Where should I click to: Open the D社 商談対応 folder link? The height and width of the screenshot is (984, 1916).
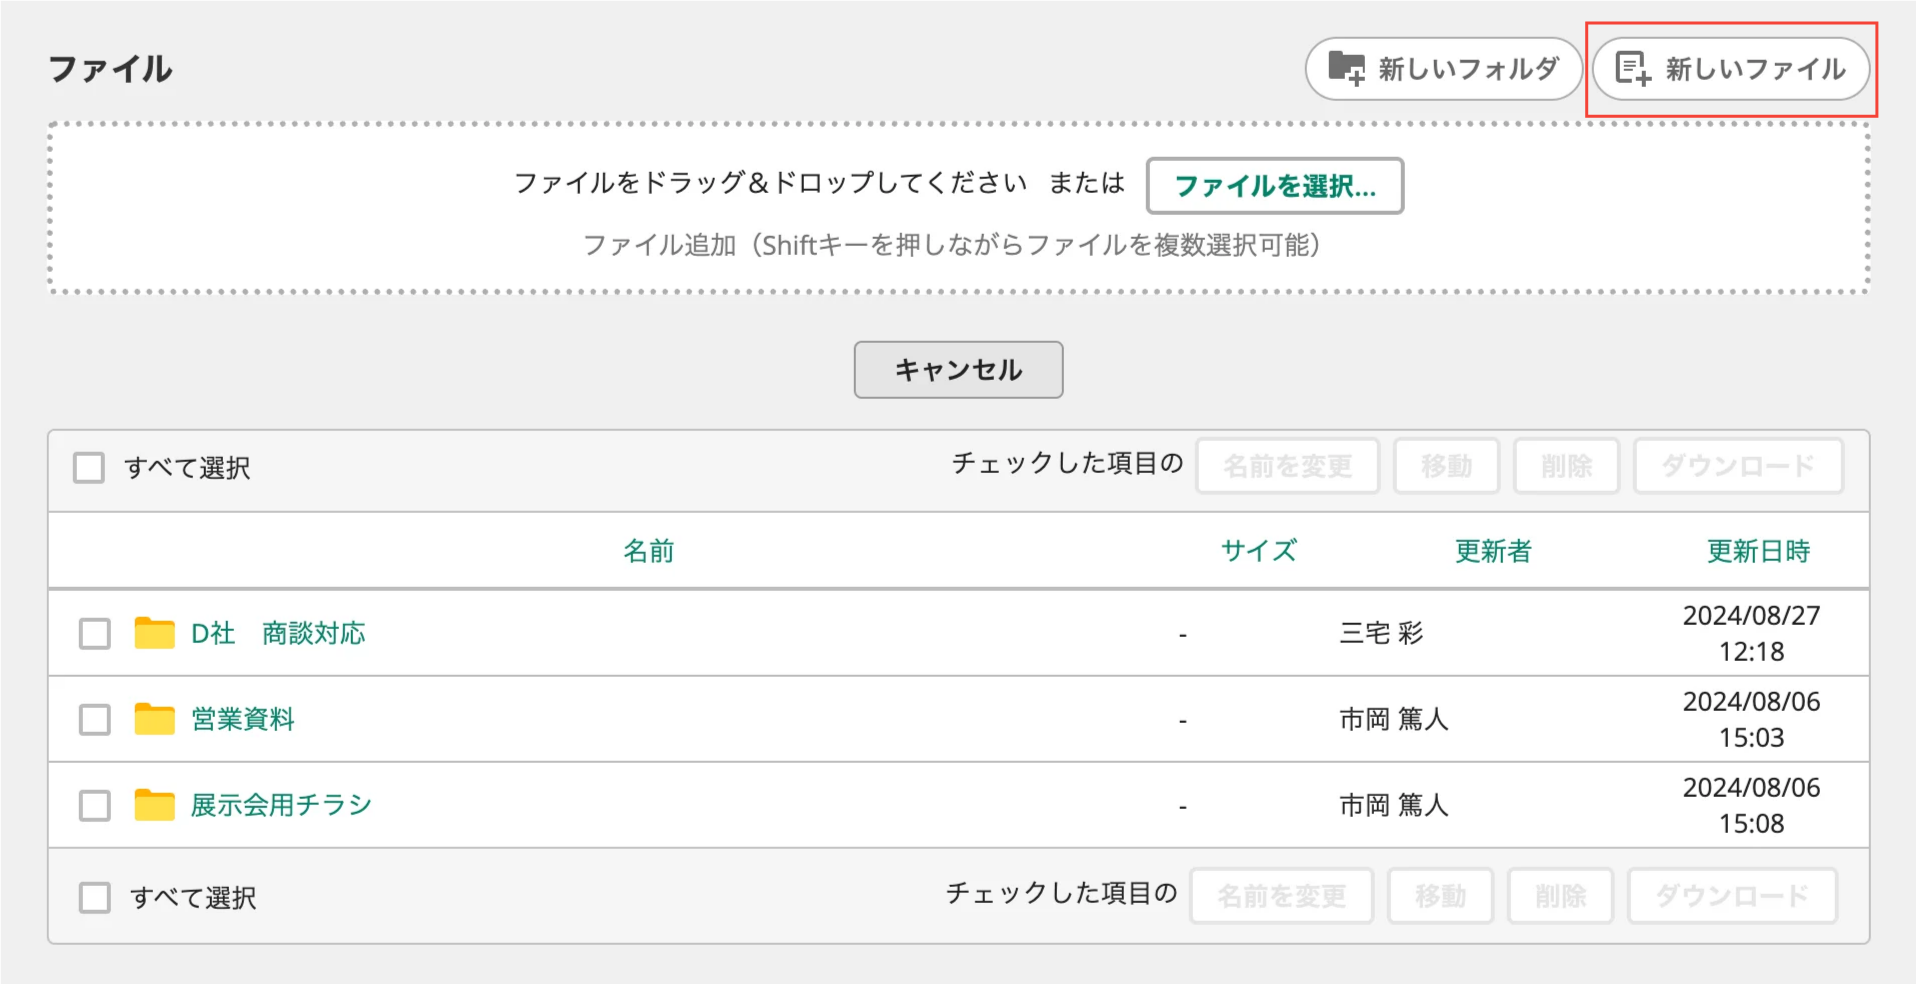point(278,633)
